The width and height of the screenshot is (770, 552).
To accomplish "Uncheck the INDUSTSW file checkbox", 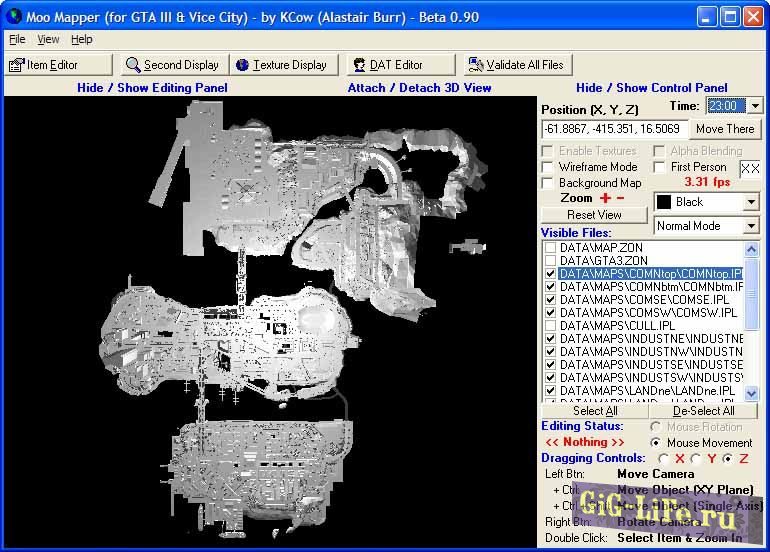I will (550, 378).
